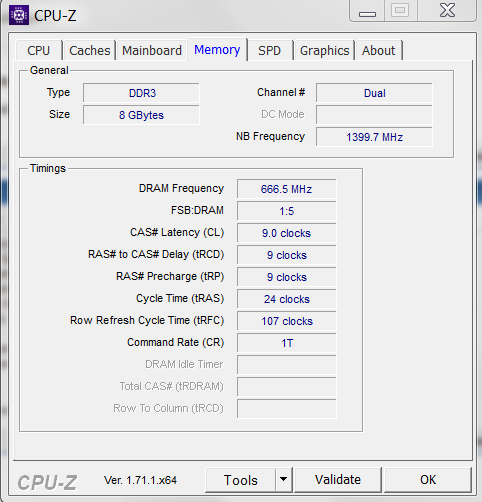Switch to the Graphics tab
Image resolution: width=482 pixels, height=502 pixels.
324,51
